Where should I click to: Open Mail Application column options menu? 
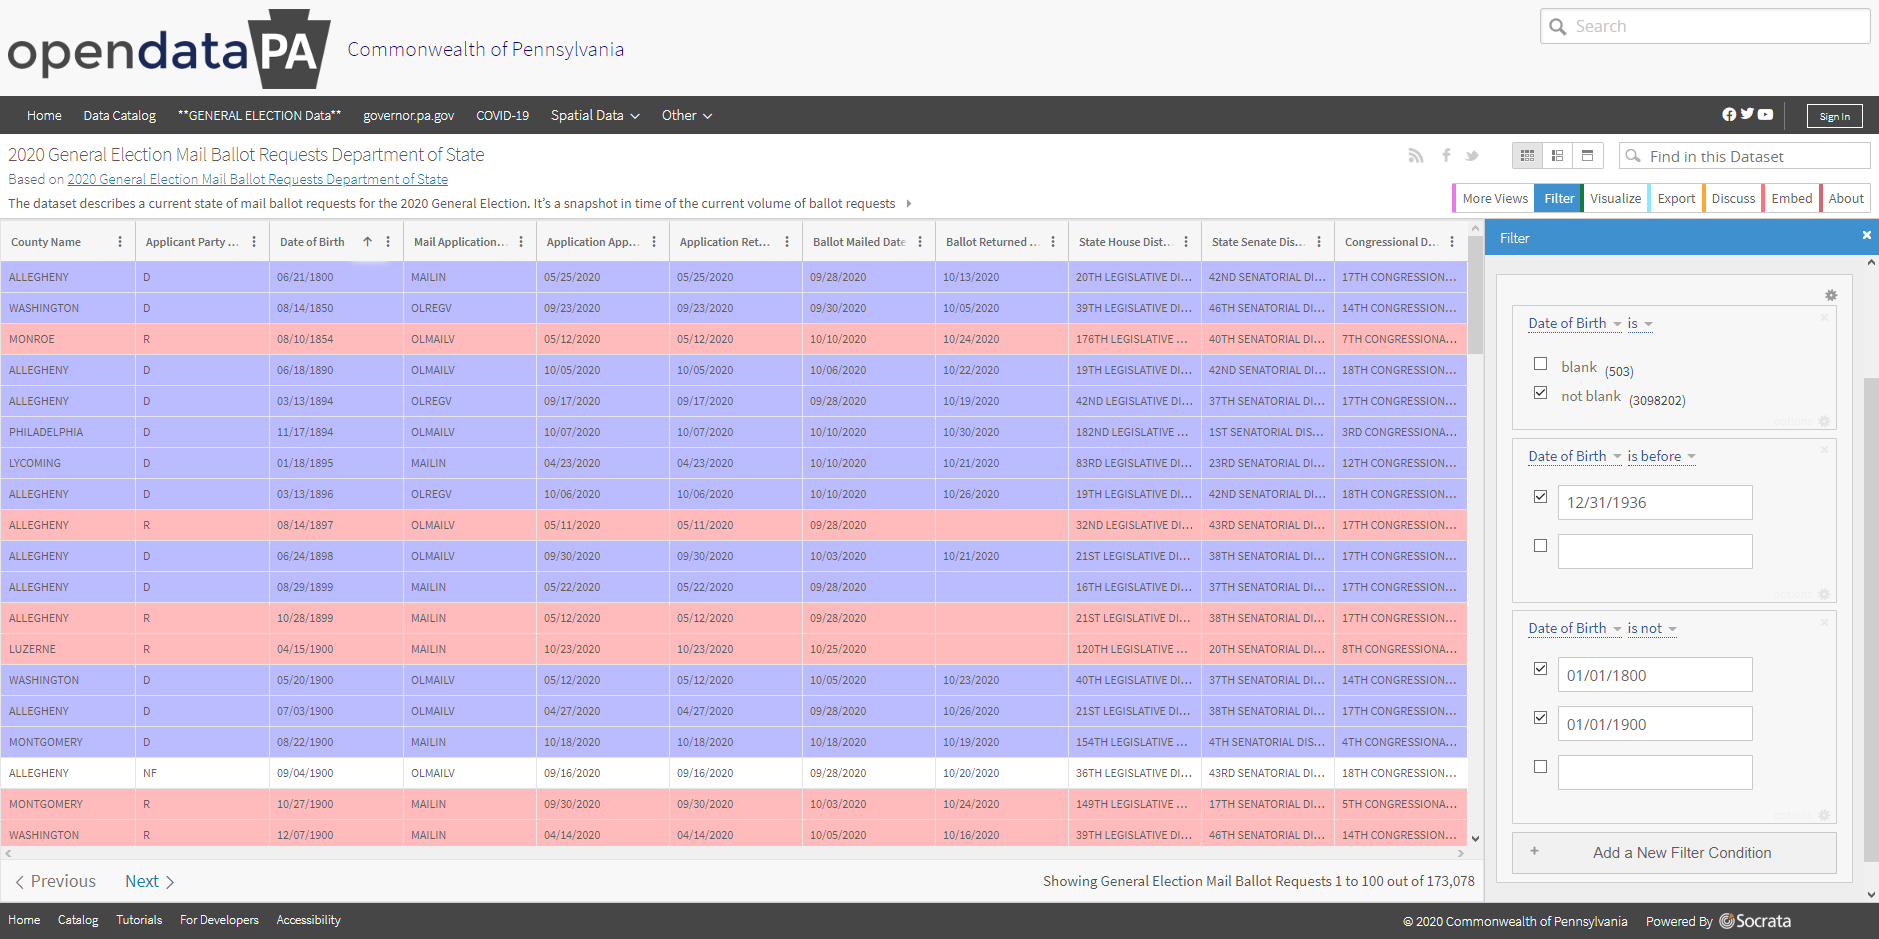(521, 242)
